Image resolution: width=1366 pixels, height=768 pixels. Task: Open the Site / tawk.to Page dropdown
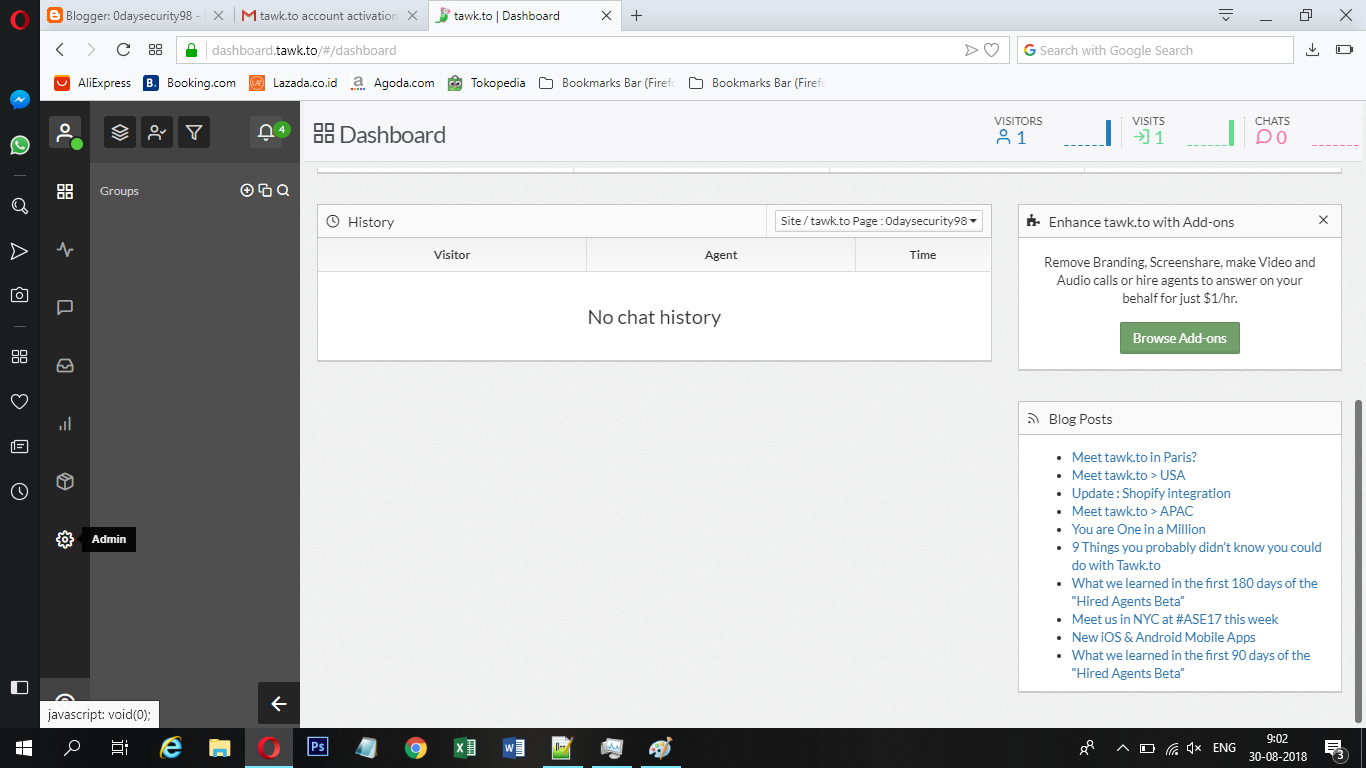coord(879,221)
